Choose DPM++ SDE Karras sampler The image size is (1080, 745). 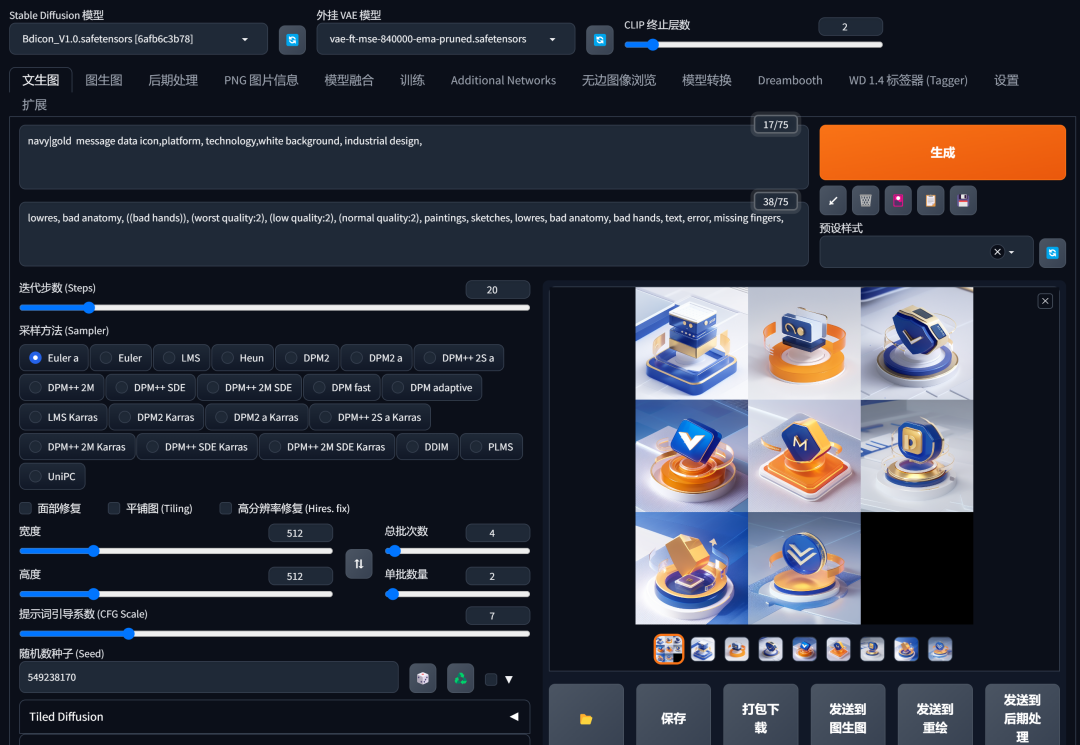click(x=197, y=447)
